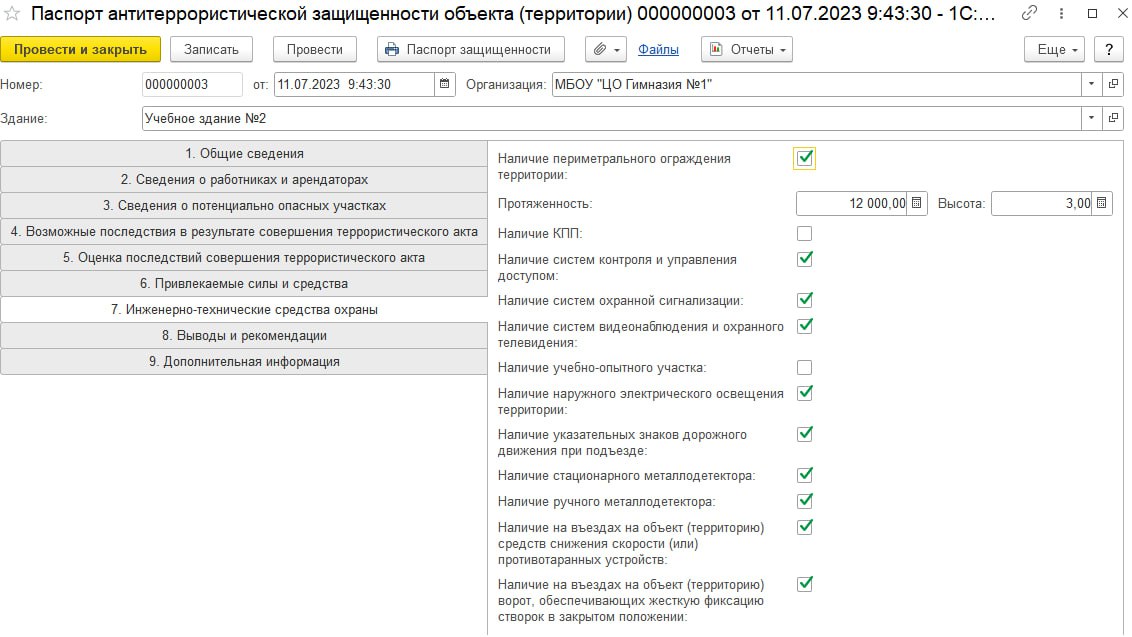Open the paperclip attachments button

(605, 49)
